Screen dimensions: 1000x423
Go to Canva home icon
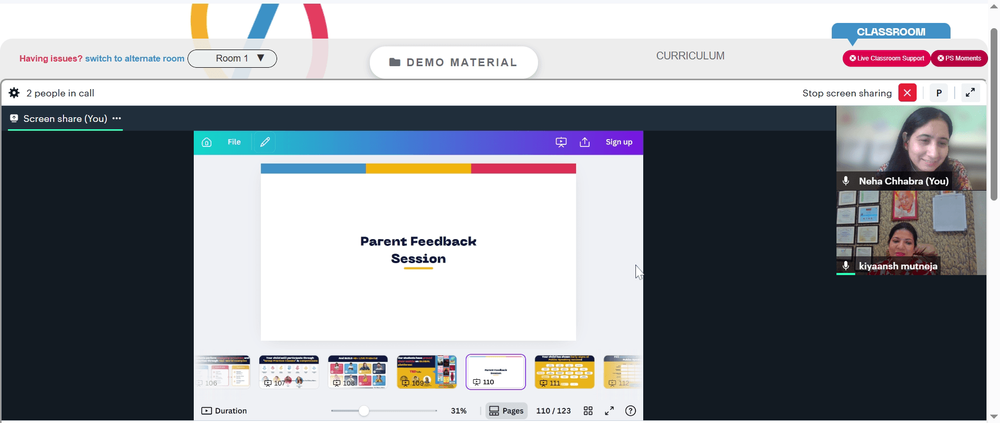(x=207, y=142)
